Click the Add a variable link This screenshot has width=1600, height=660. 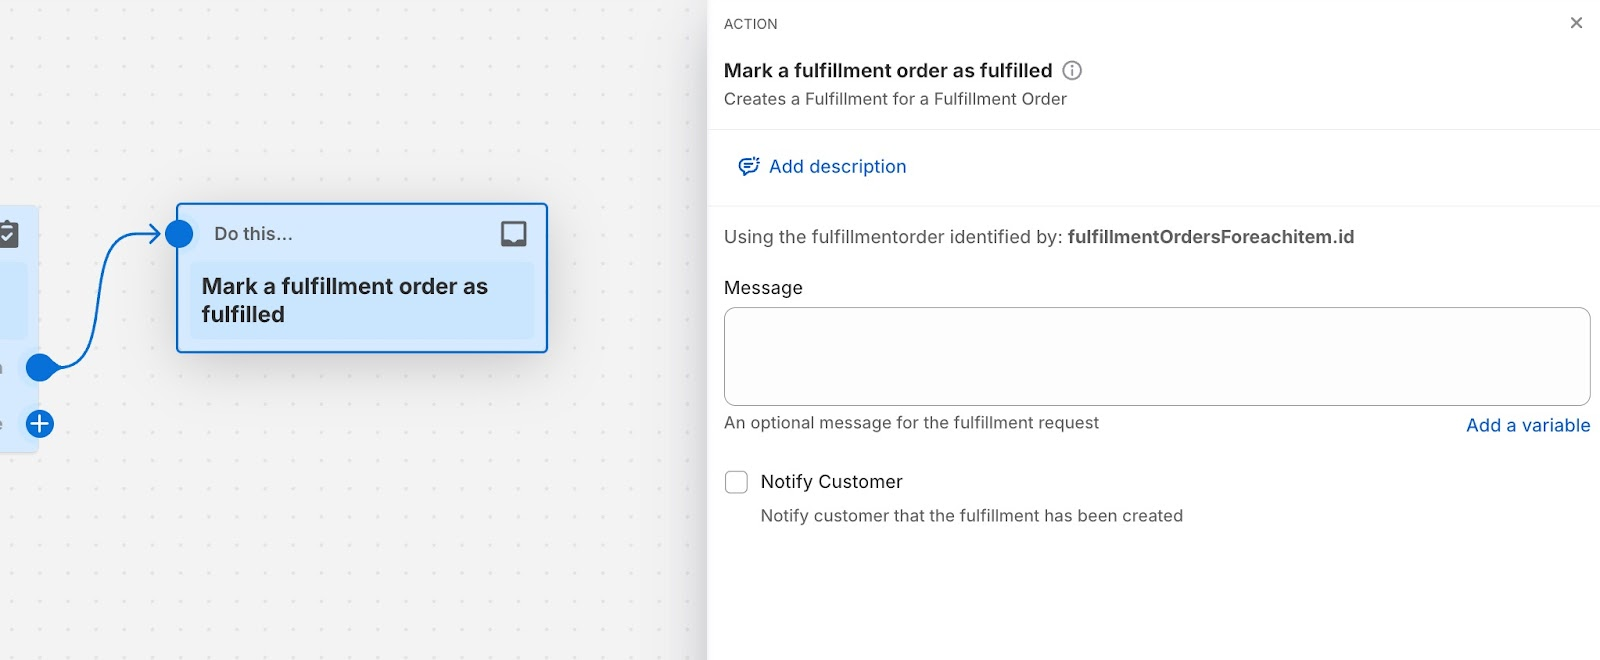[1528, 425]
